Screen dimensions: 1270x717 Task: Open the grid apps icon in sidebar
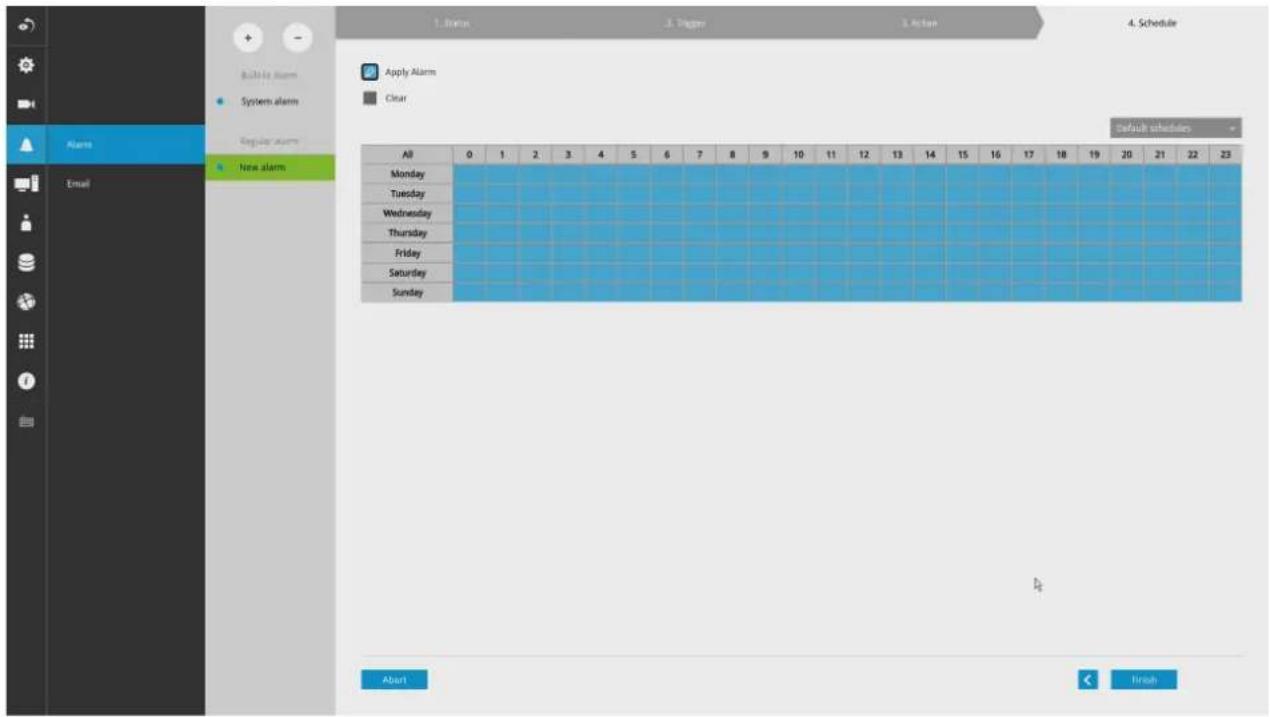point(26,342)
